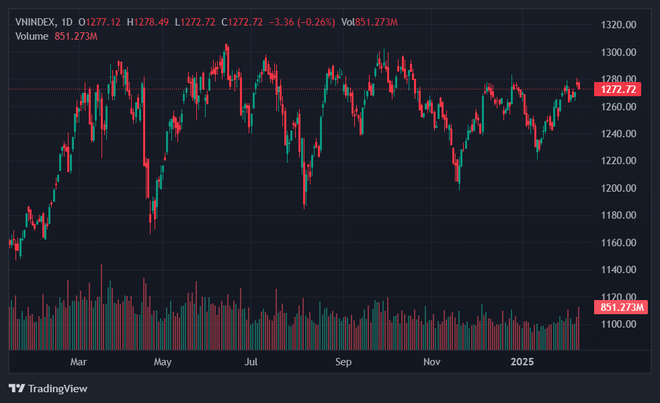Viewport: 660px width, 403px height.
Task: Click the red 1272.72 last price tag
Action: coord(617,89)
